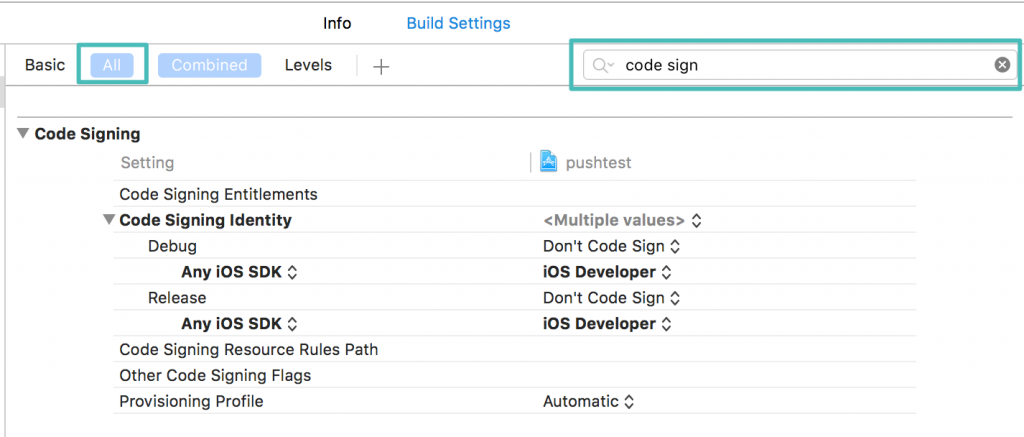The width and height of the screenshot is (1024, 437).
Task: Click the code sign search field
Action: click(x=800, y=65)
